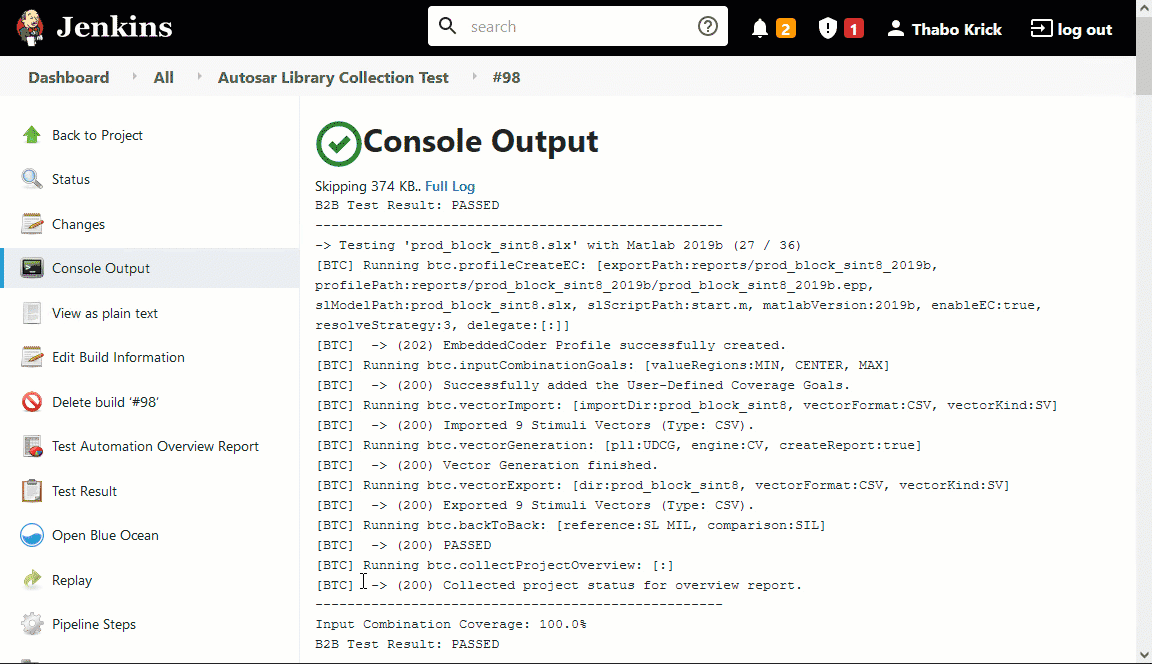This screenshot has width=1152, height=664.
Task: Open the Edit Build Information pencil icon
Action: [x=31, y=357]
